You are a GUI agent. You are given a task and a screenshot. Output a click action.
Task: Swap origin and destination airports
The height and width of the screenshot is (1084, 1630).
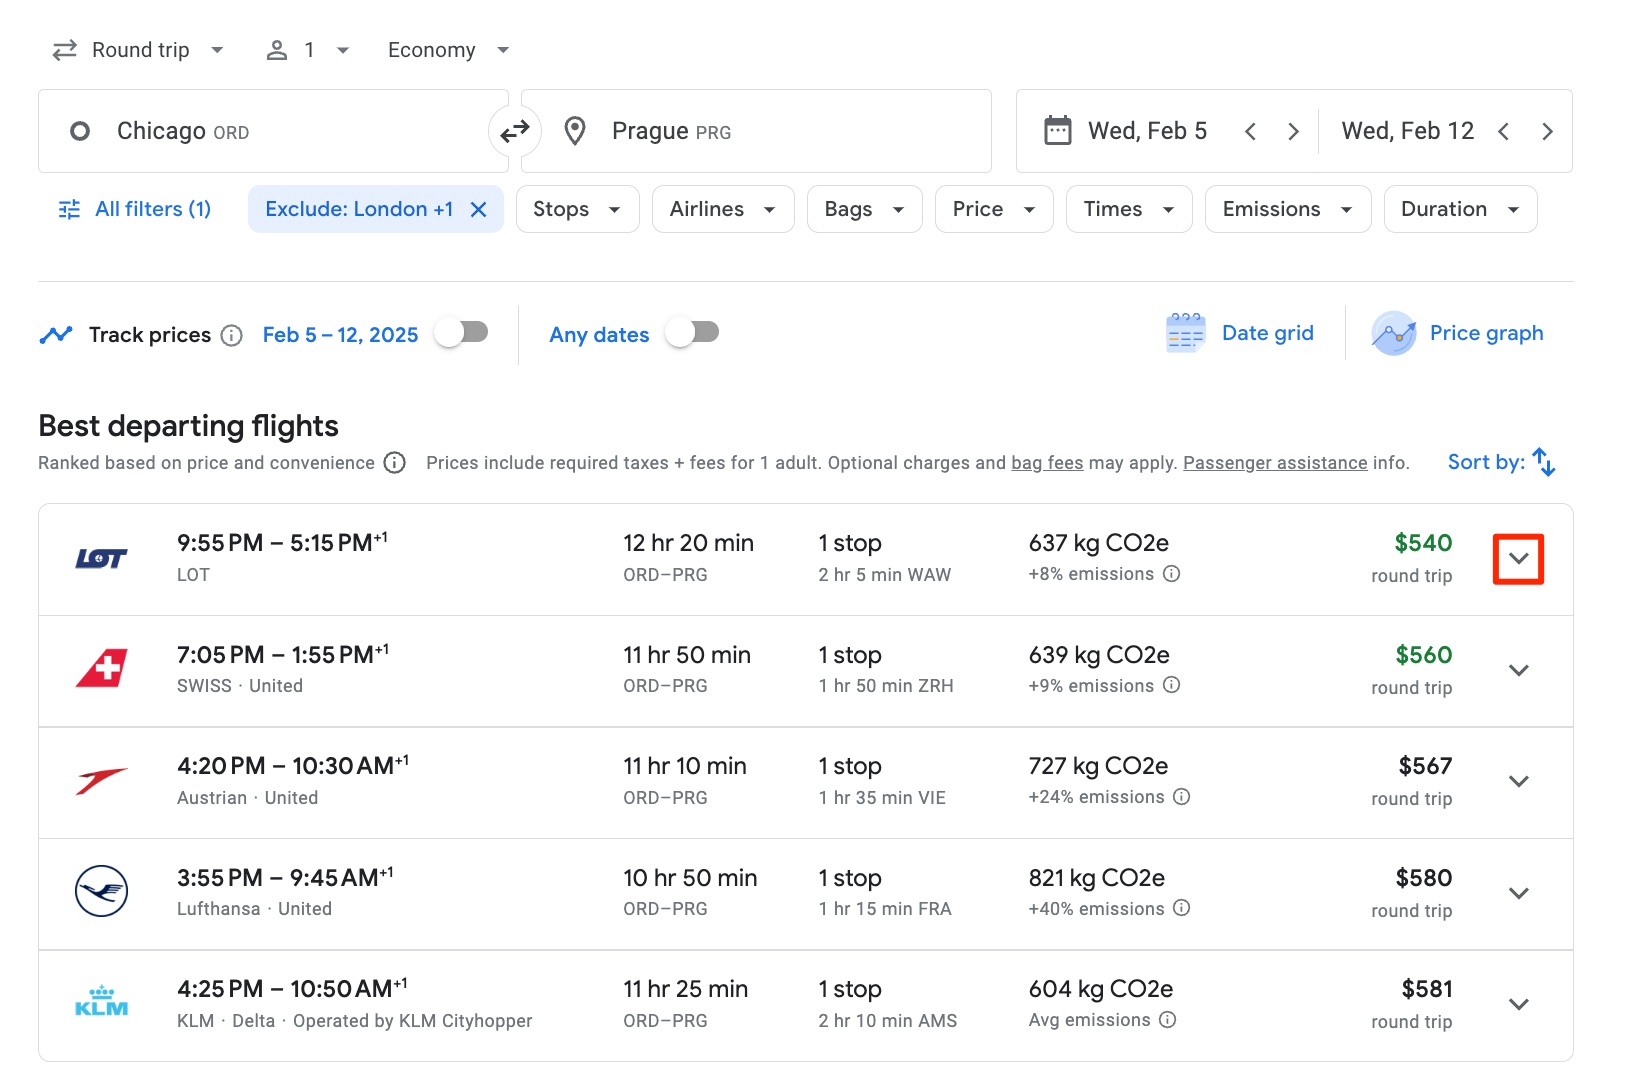[x=515, y=130]
